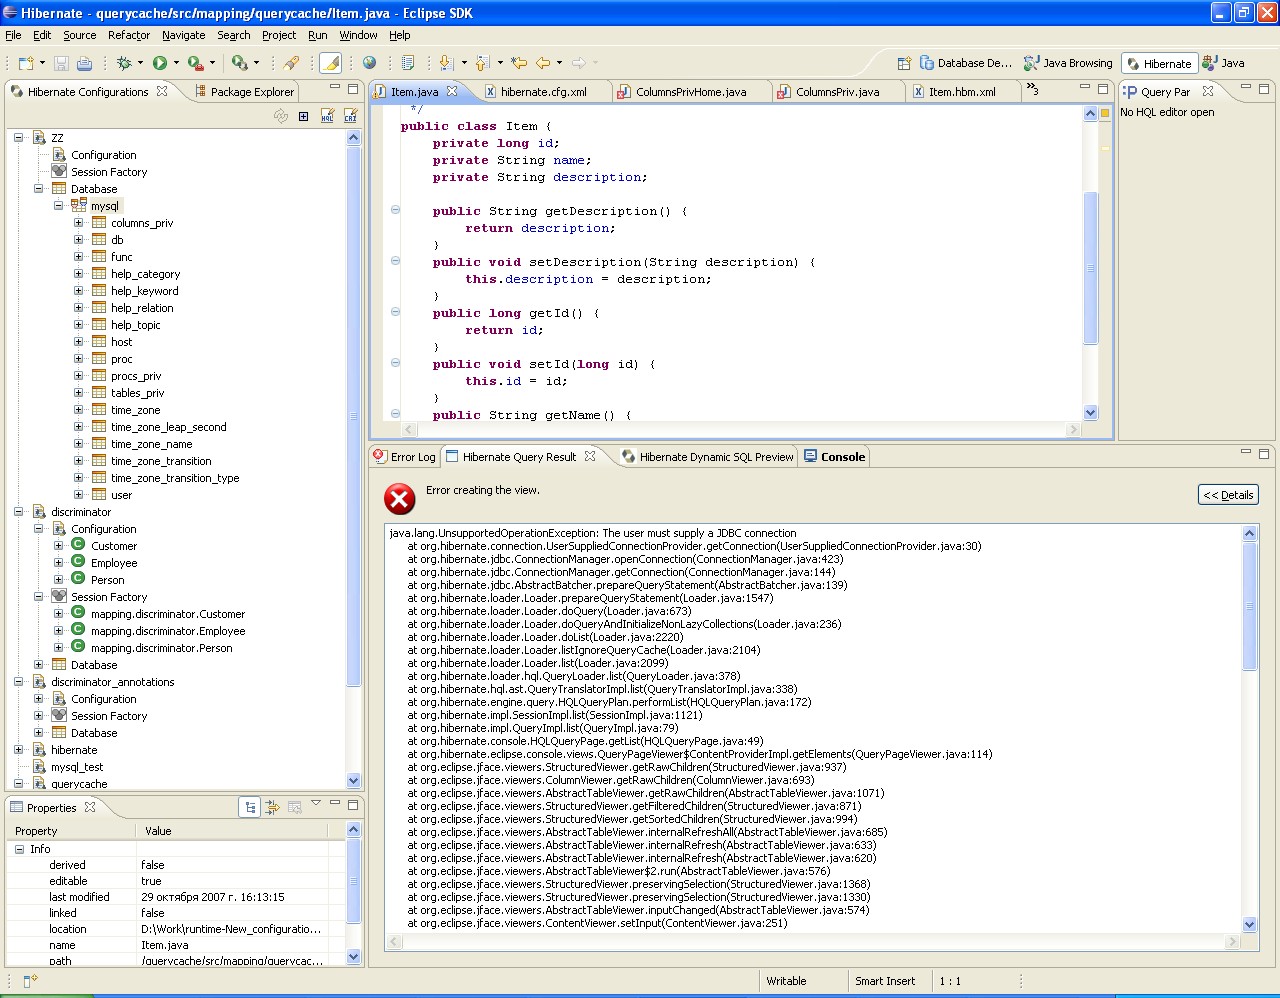This screenshot has width=1280, height=998.
Task: Toggle Mark Occurrences highlighter button
Action: [x=331, y=63]
